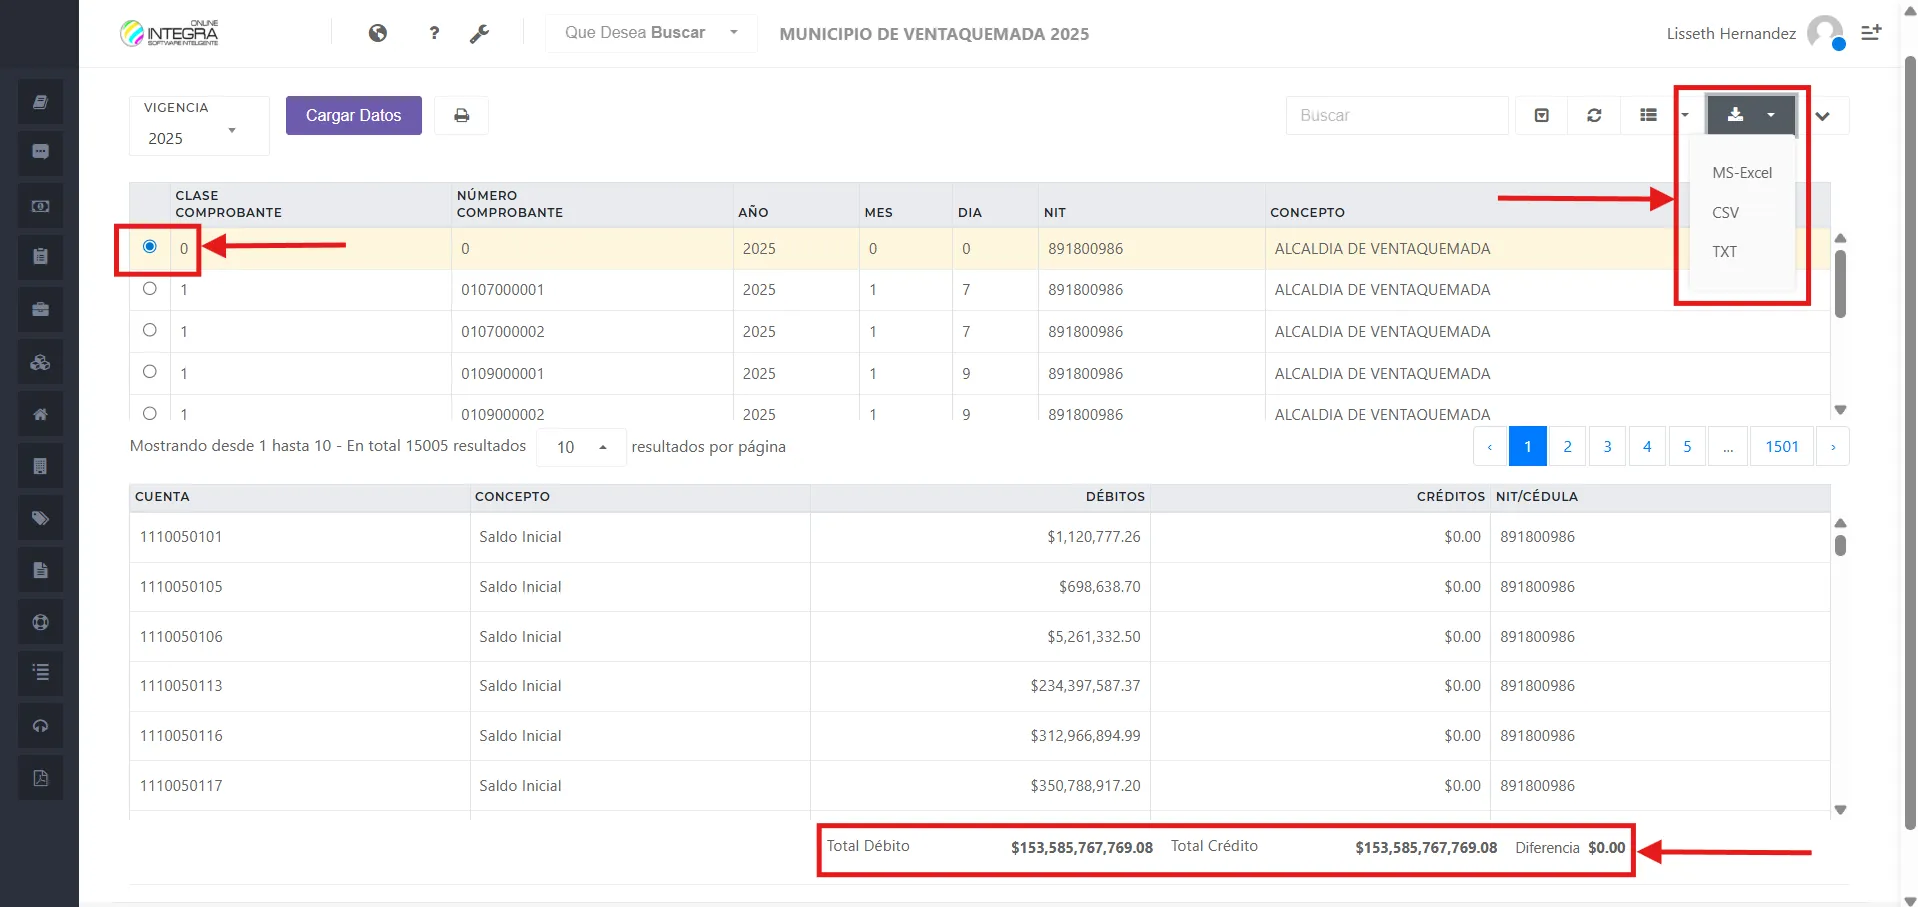Screen dimensions: 1918x907
Task: Click the Cargar Datos button
Action: pyautogui.click(x=353, y=116)
